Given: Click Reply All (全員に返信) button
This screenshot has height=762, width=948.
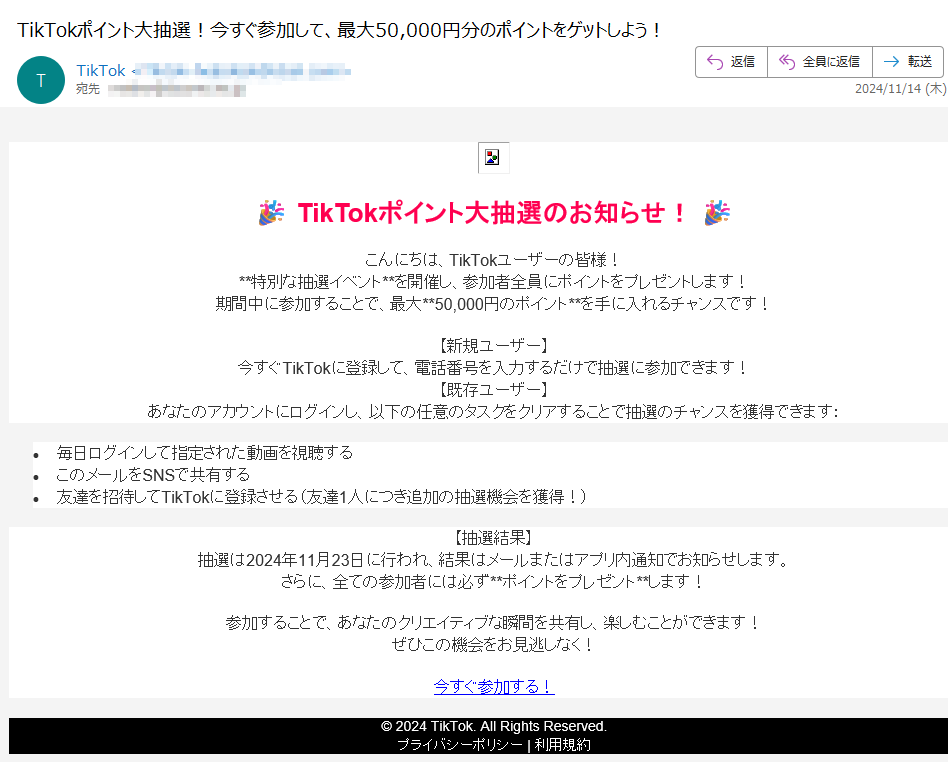Looking at the screenshot, I should [x=819, y=62].
